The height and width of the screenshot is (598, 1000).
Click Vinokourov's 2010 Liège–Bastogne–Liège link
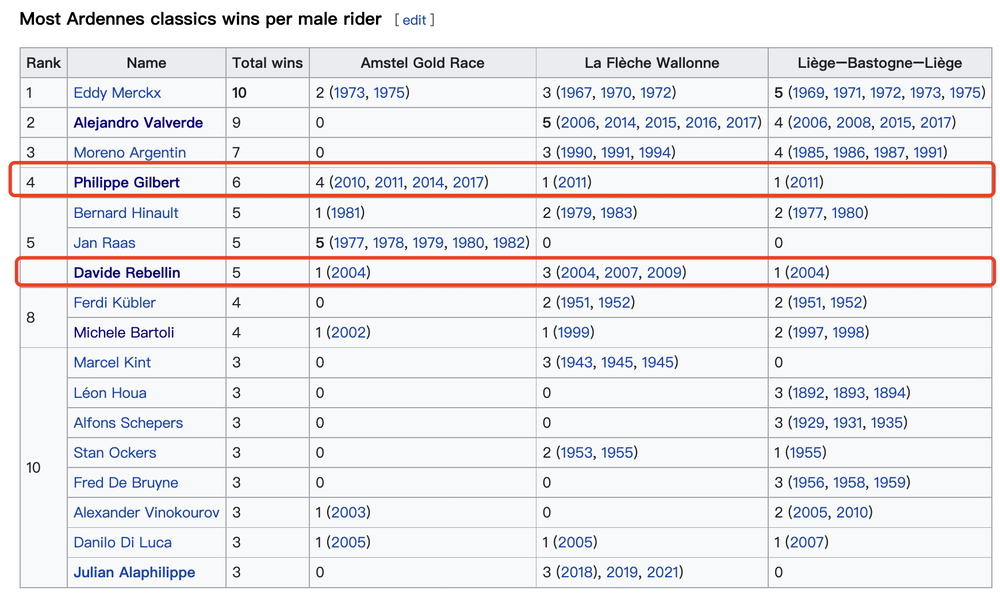click(x=852, y=513)
